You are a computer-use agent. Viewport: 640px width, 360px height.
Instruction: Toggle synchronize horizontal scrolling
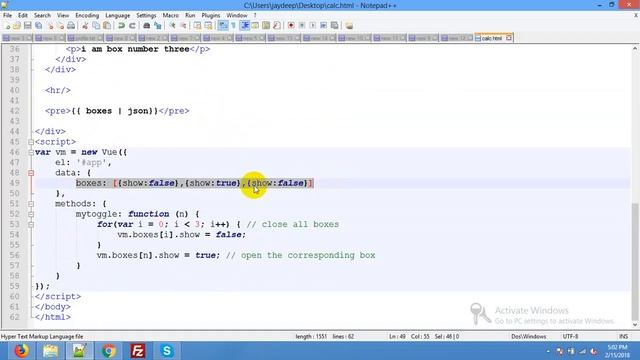click(208, 26)
